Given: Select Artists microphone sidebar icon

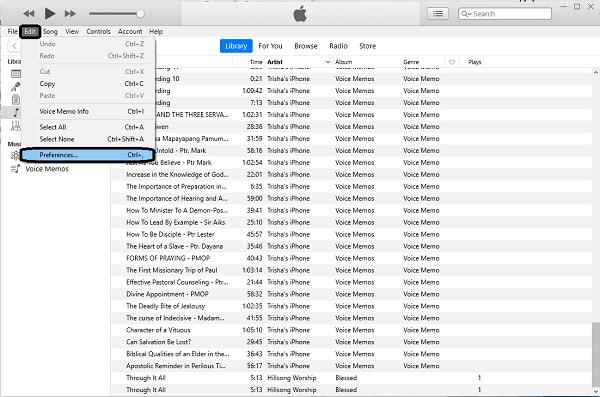Looking at the screenshot, I should coord(16,87).
